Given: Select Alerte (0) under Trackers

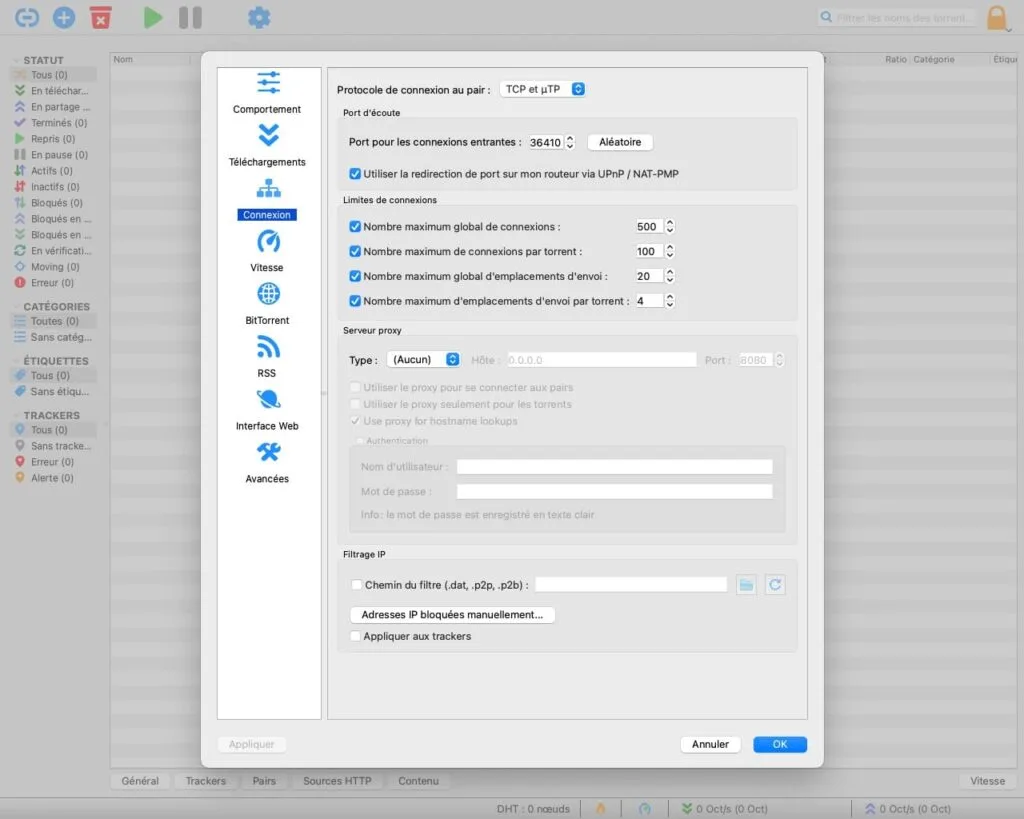Looking at the screenshot, I should 54,478.
